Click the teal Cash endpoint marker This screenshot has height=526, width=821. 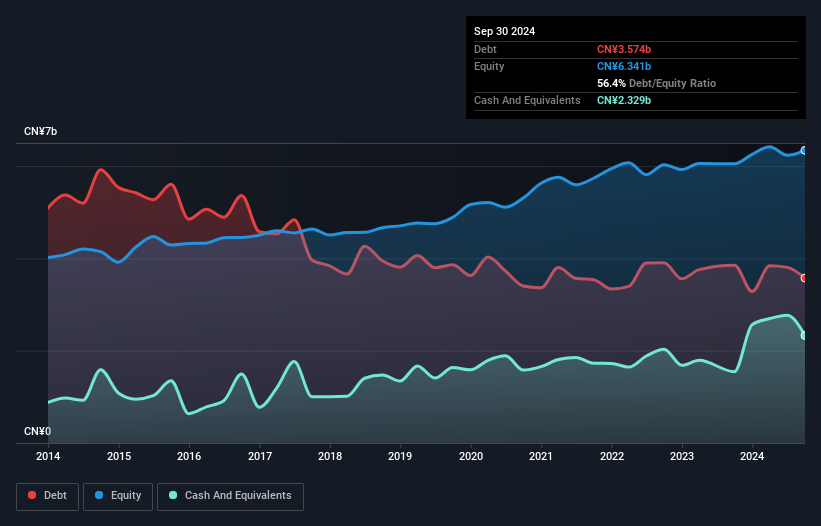(804, 335)
